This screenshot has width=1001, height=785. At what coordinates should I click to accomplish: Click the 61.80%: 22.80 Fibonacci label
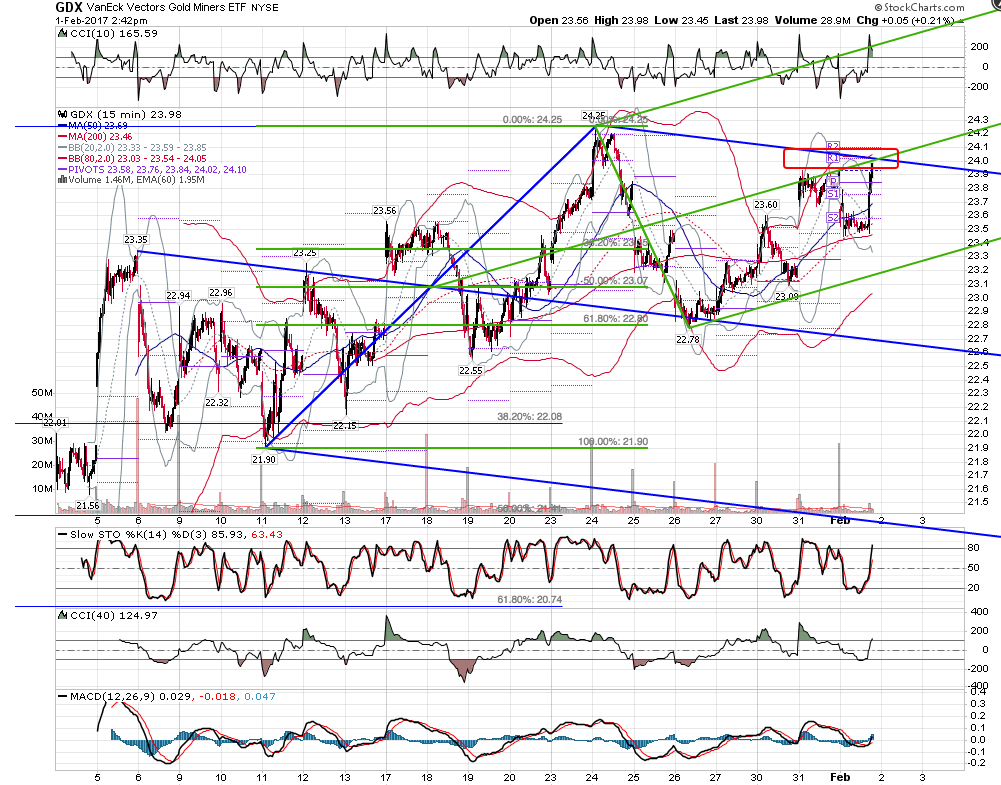(x=615, y=318)
